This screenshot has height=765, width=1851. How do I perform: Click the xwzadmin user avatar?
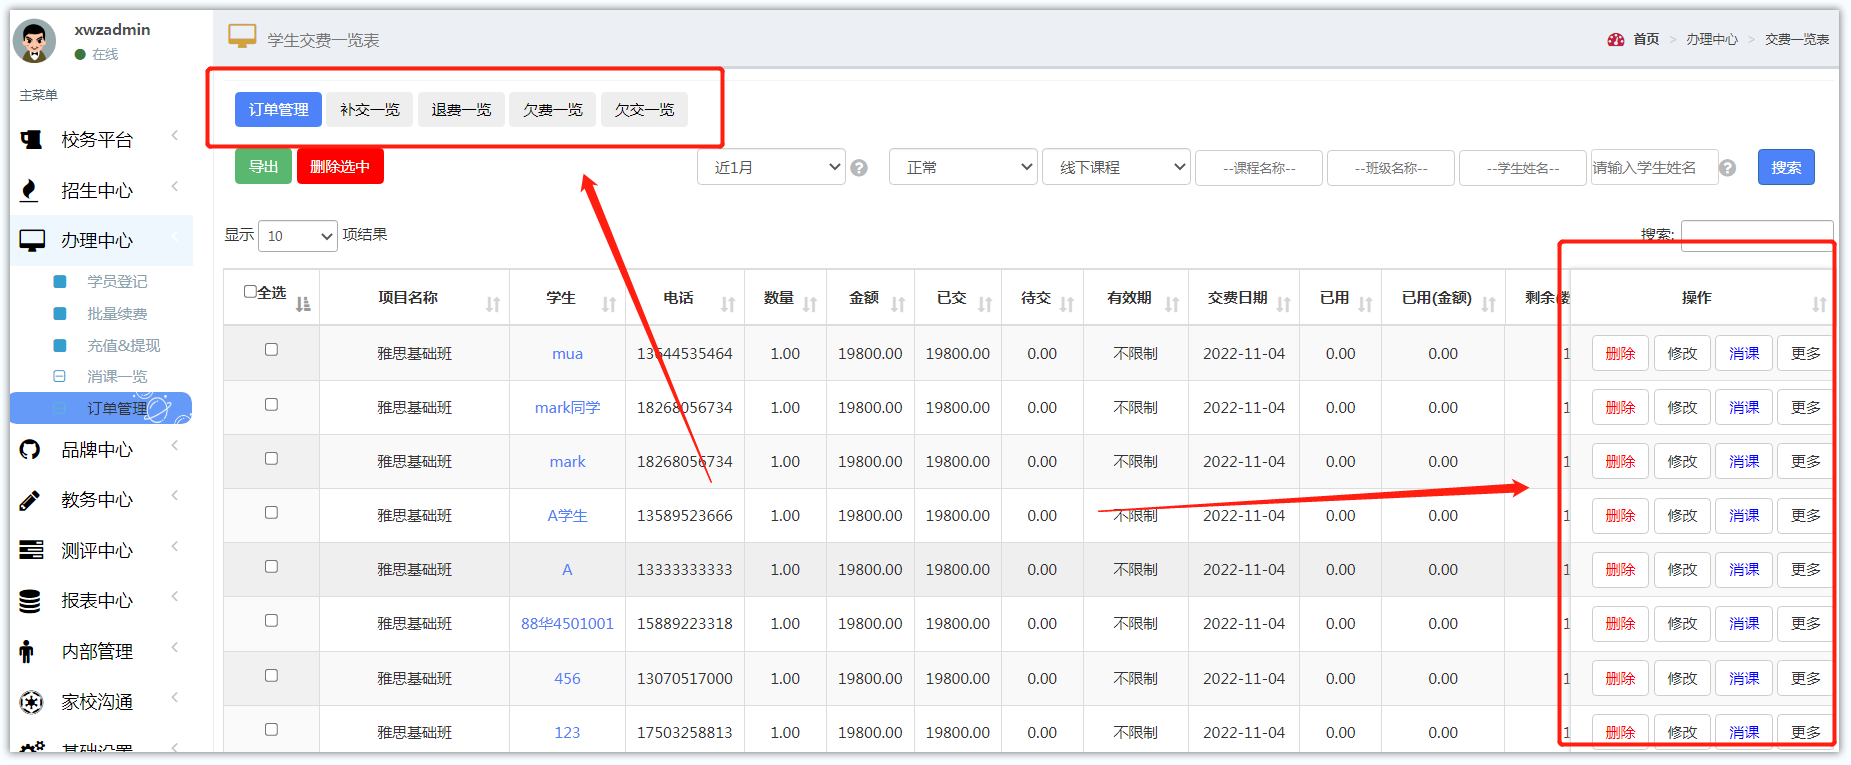coord(35,41)
